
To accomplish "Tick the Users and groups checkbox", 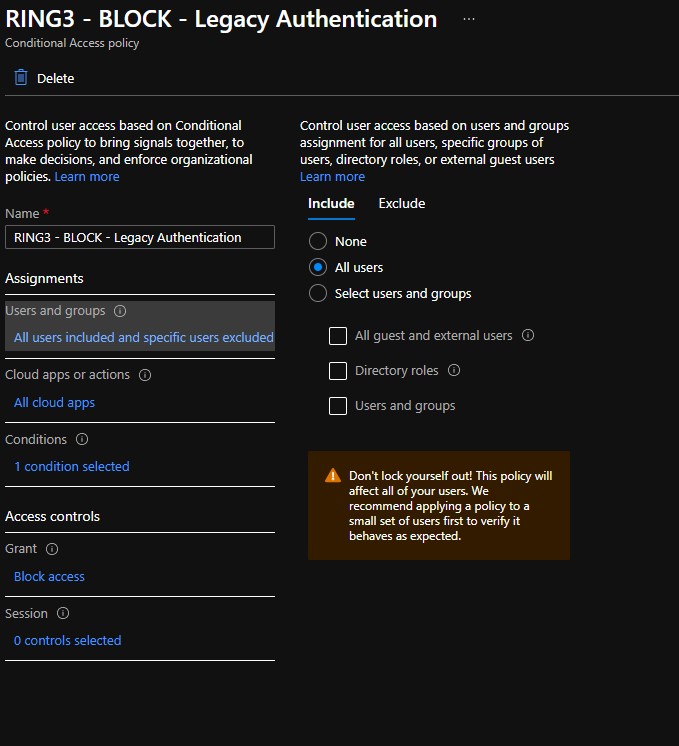I will [x=338, y=406].
